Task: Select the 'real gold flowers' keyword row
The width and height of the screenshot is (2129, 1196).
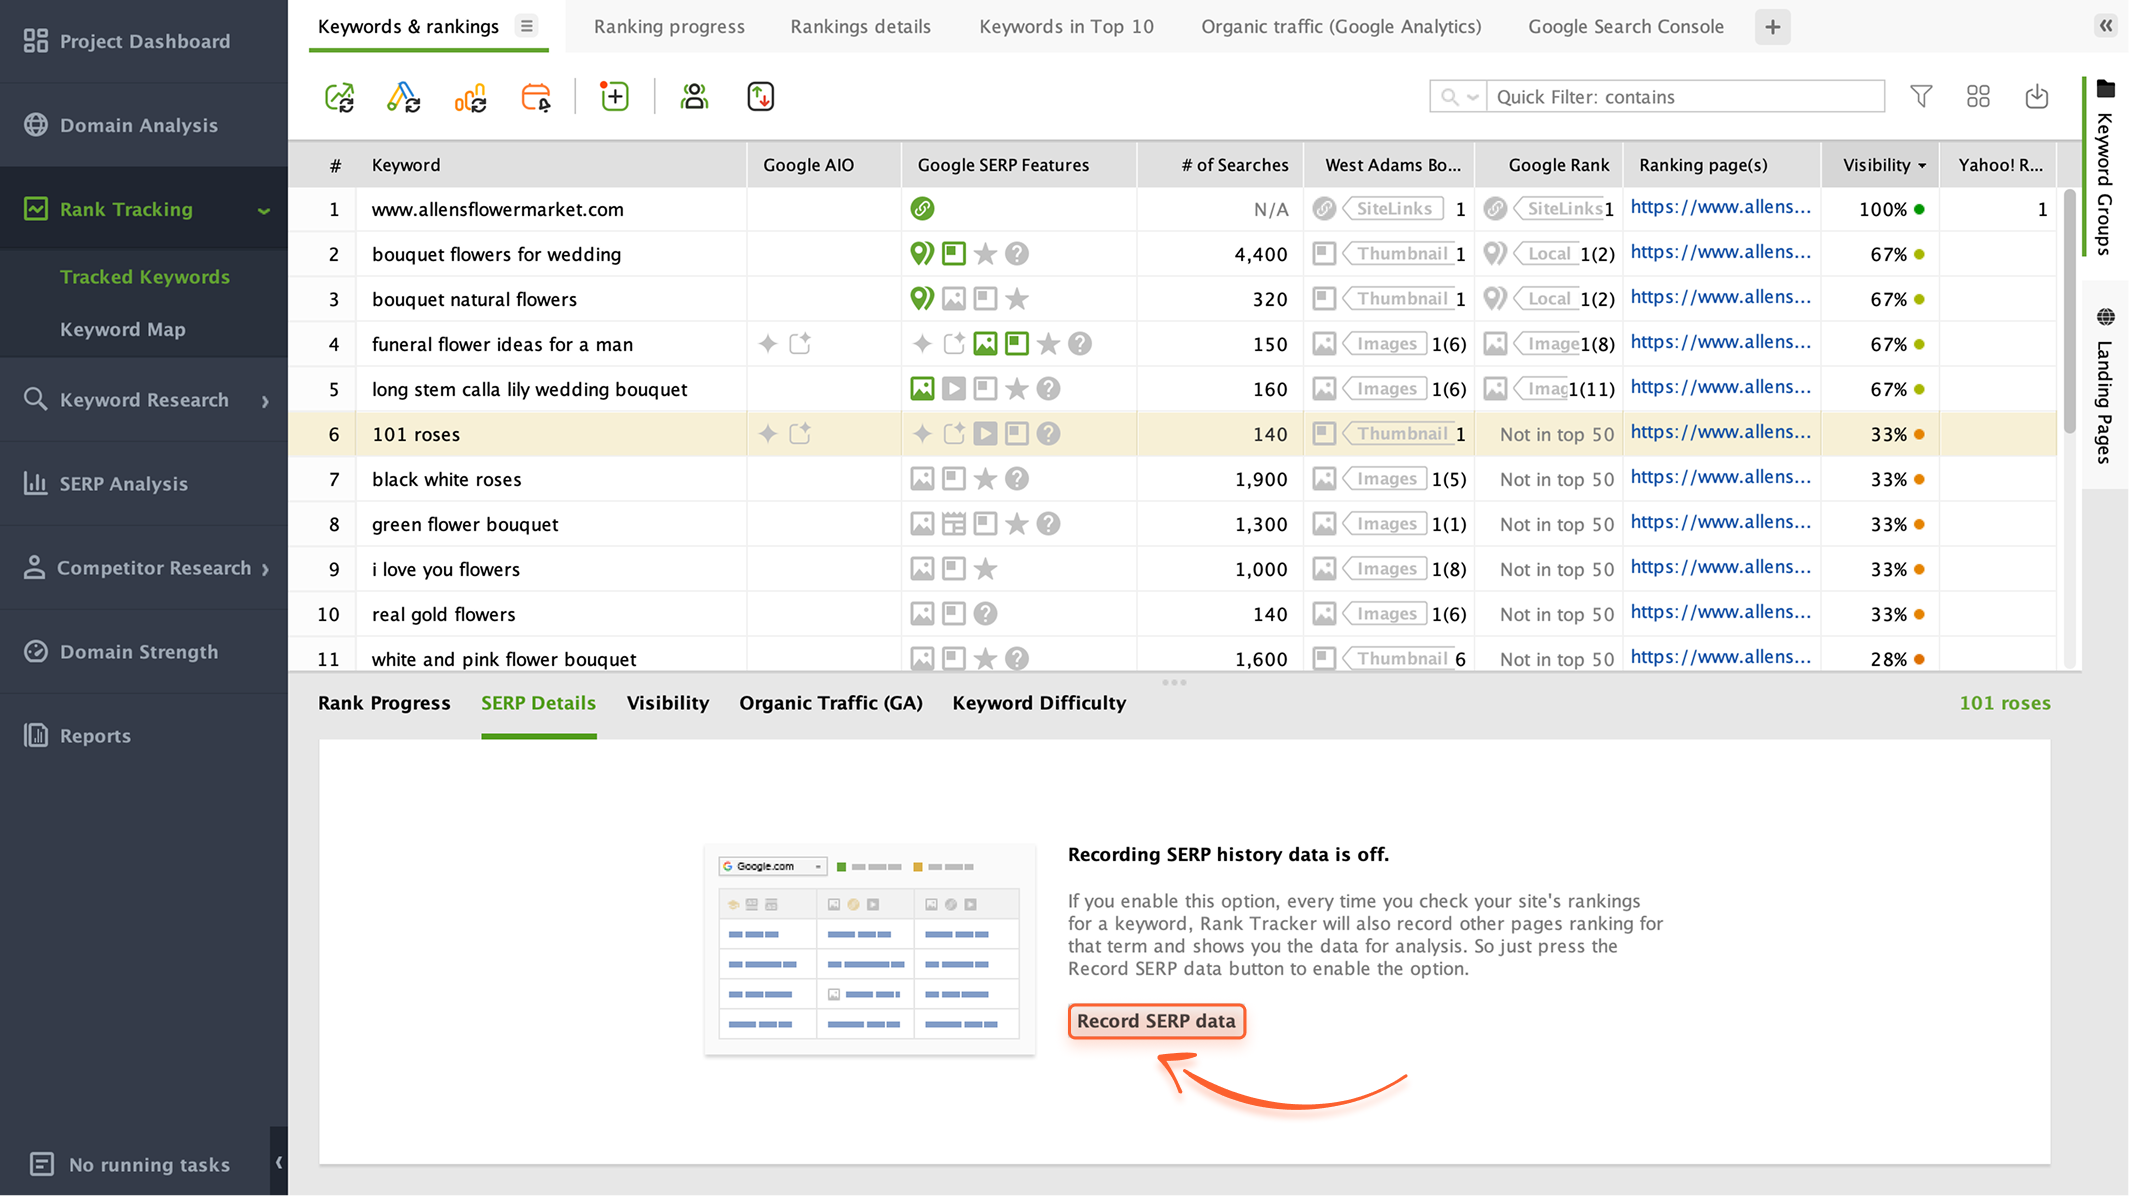Action: pyautogui.click(x=1172, y=614)
